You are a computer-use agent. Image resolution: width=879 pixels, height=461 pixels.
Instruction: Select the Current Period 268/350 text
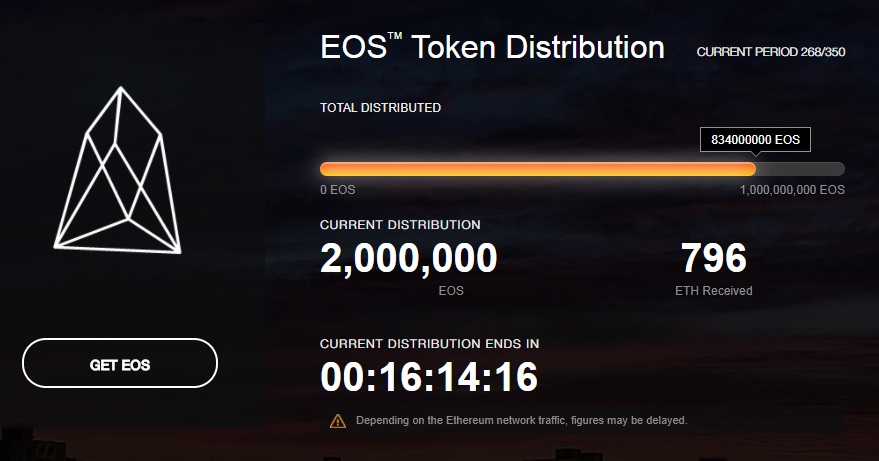pyautogui.click(x=770, y=52)
